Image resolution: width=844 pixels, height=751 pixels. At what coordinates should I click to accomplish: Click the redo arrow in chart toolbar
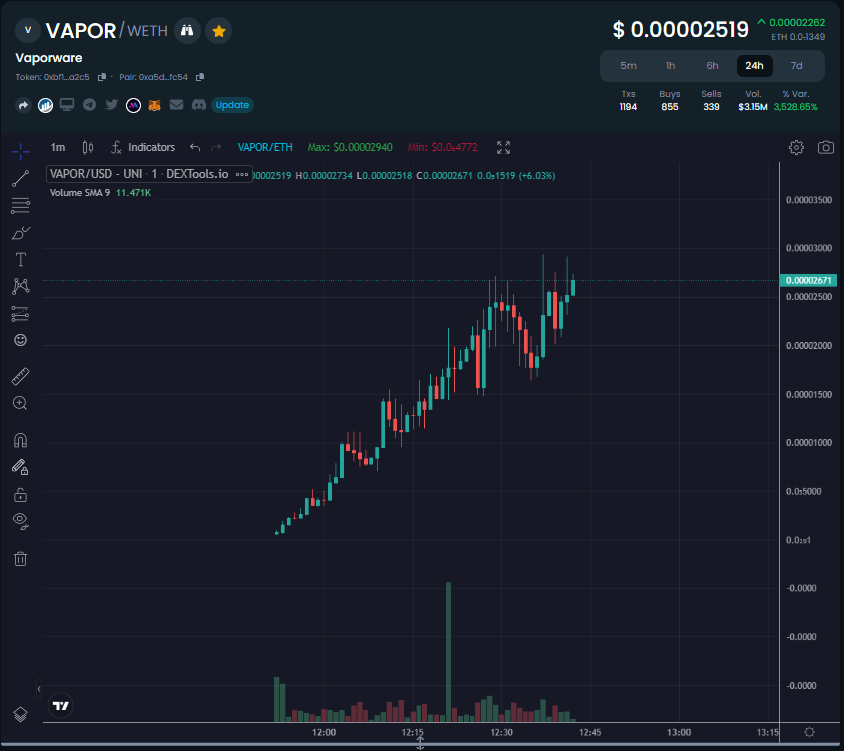[216, 148]
